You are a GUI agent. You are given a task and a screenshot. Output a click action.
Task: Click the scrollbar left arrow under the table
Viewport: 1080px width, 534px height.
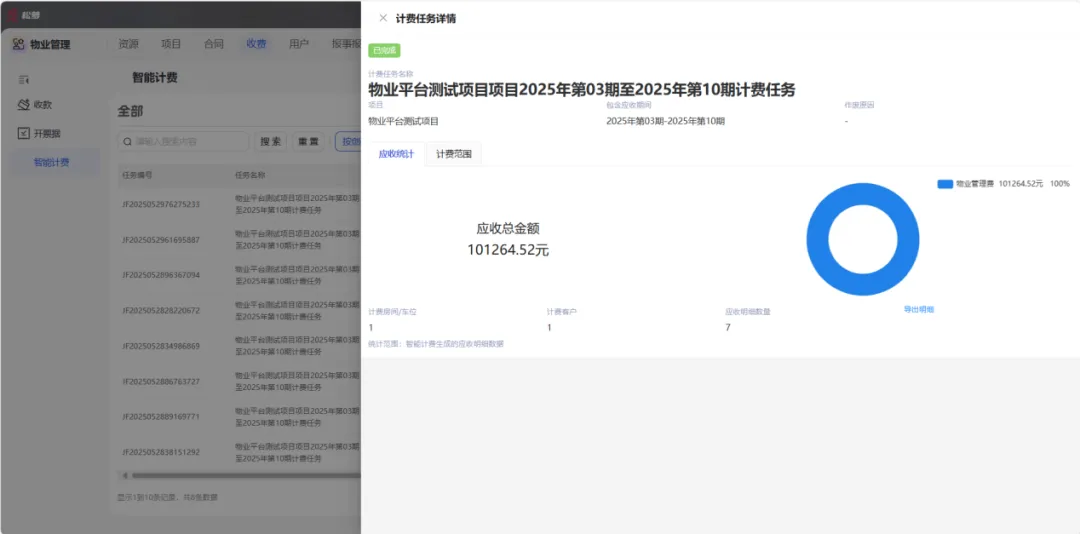(x=125, y=475)
